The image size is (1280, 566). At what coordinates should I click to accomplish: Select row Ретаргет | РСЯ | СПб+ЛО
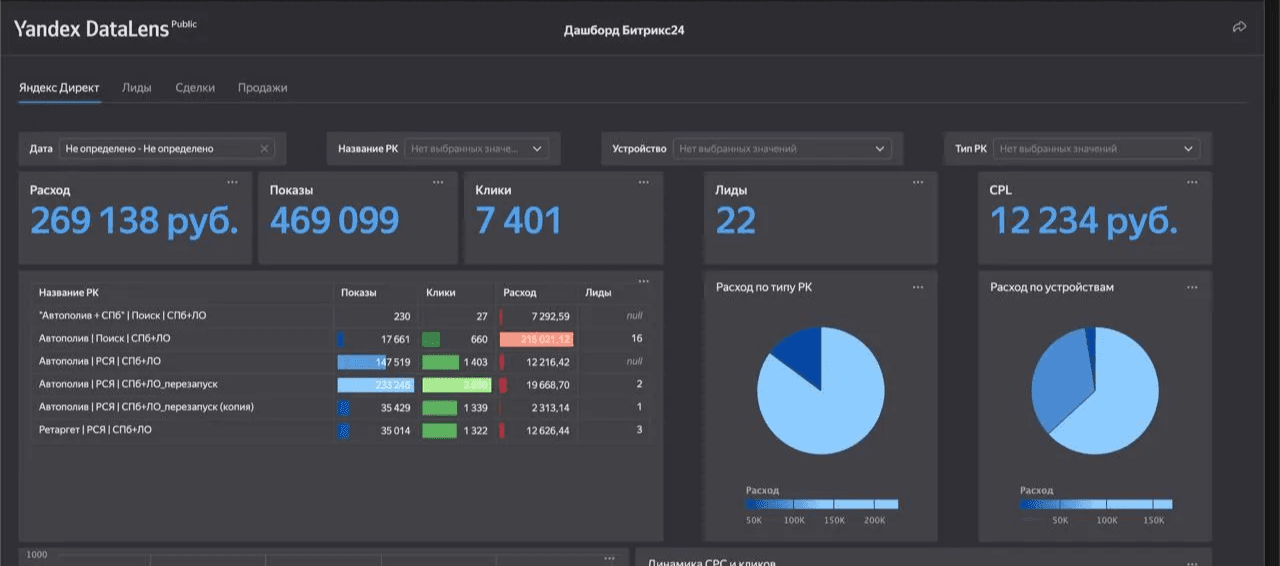point(340,430)
